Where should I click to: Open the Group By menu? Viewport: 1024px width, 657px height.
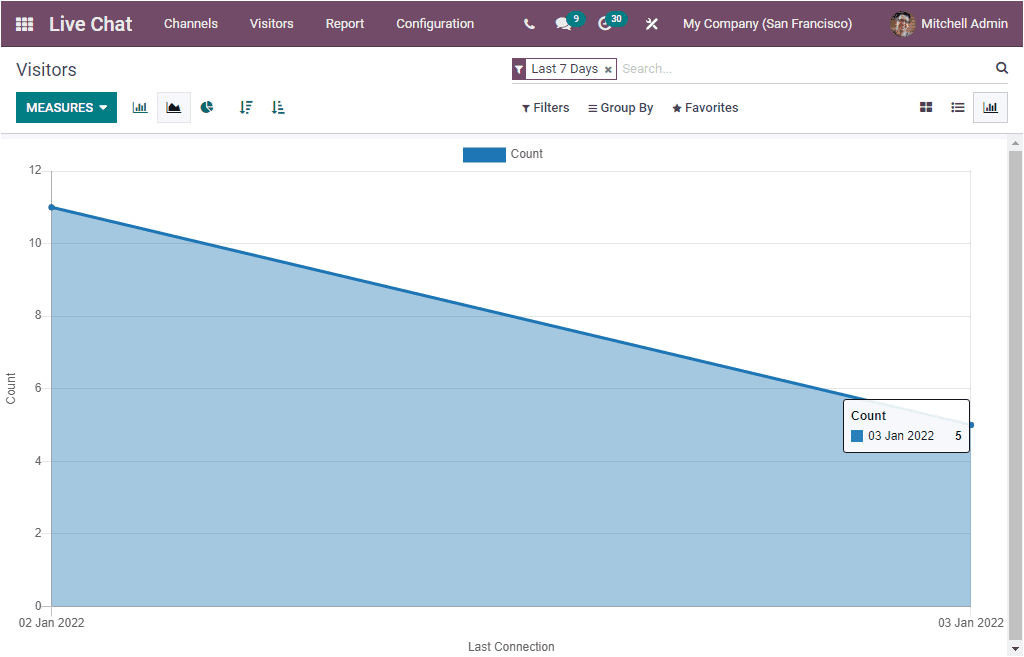coord(620,107)
